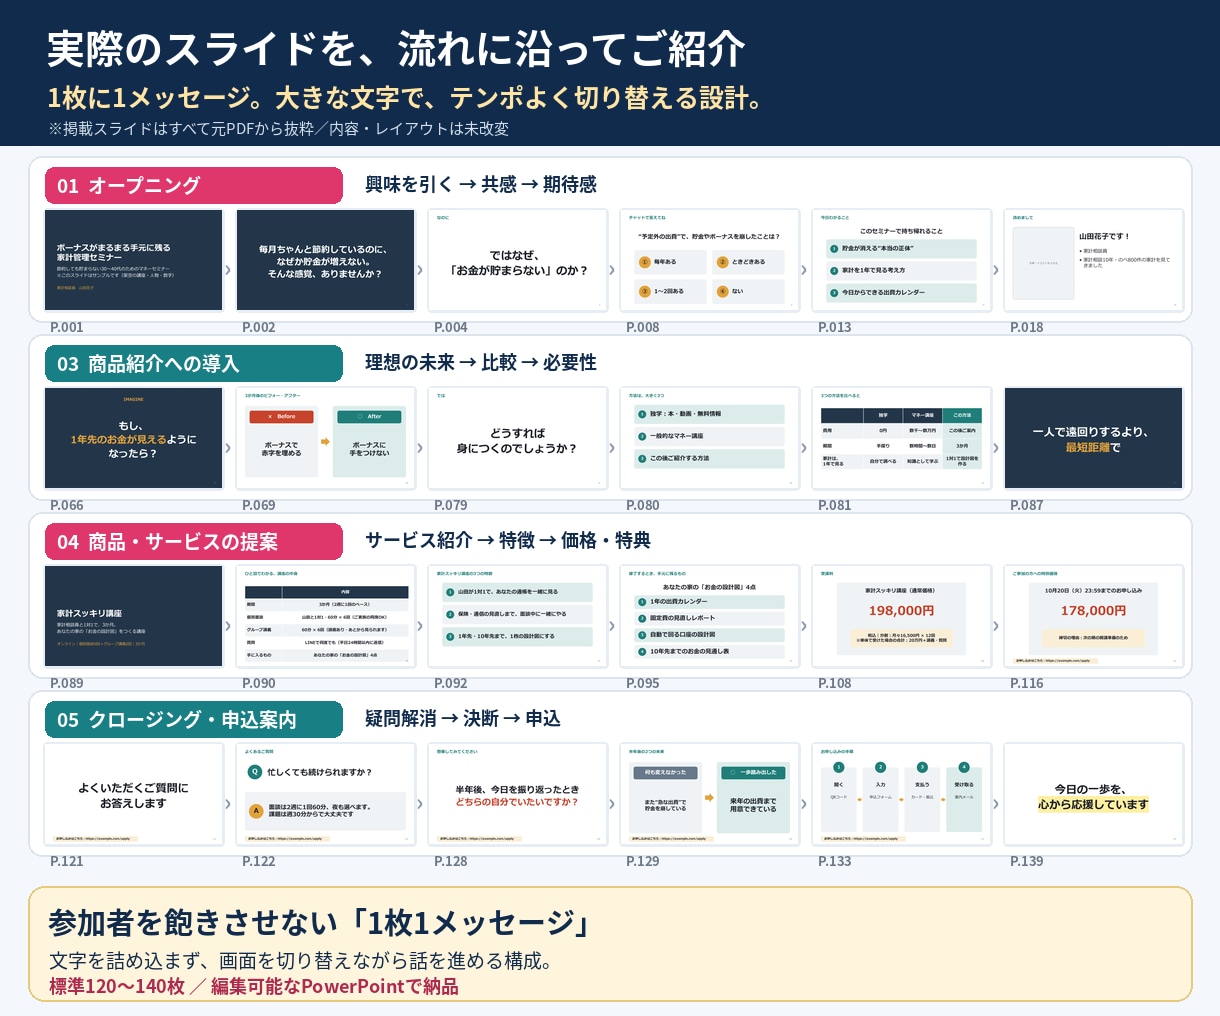Open the slide このセミナーで持ち帰れること
The height and width of the screenshot is (1016, 1220).
point(902,260)
